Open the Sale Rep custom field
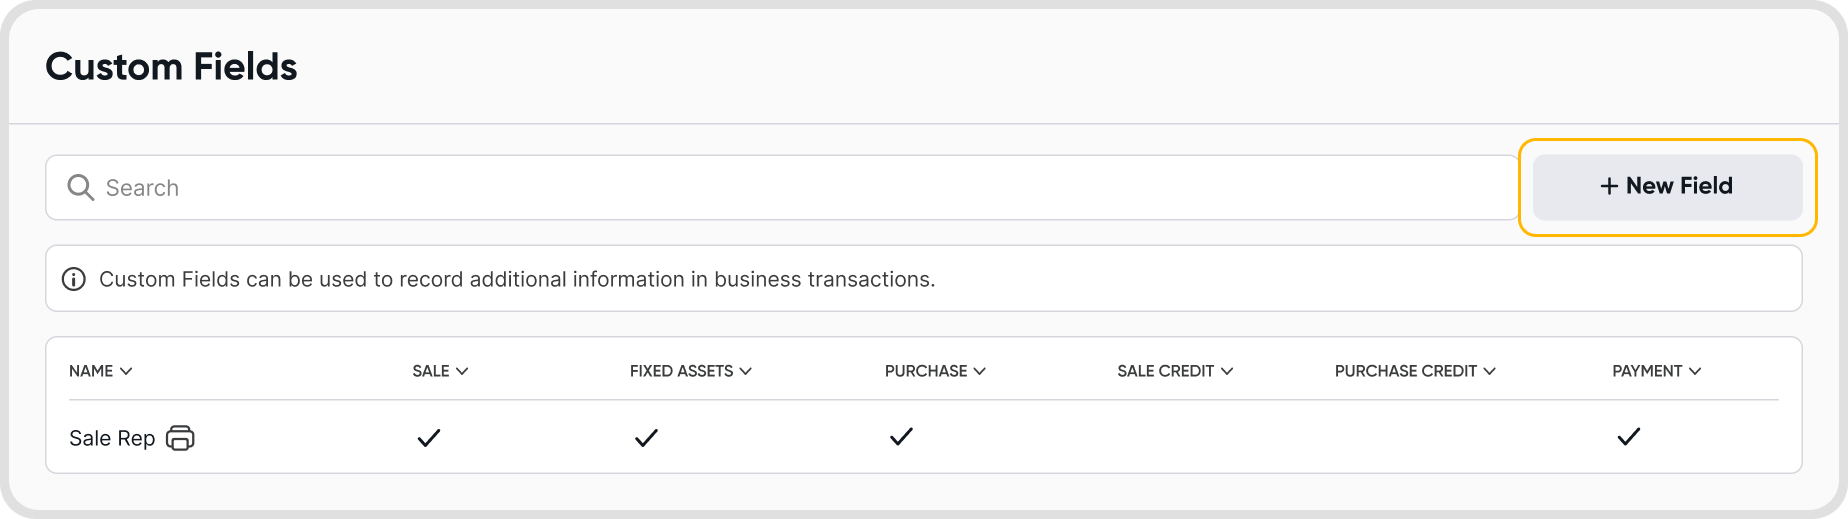The width and height of the screenshot is (1848, 519). coord(112,438)
